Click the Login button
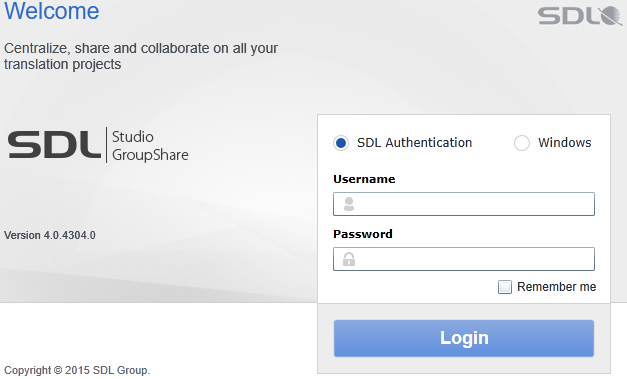 (464, 338)
